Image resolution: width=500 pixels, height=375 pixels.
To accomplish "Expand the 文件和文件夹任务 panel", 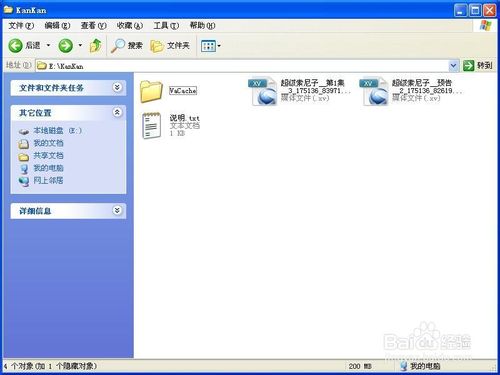I will [117, 88].
